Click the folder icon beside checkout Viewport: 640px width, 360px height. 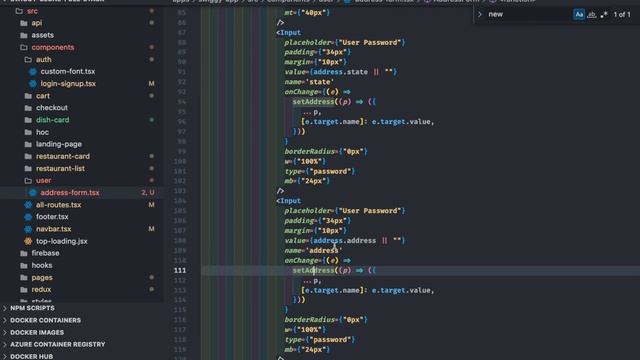pyautogui.click(x=28, y=108)
